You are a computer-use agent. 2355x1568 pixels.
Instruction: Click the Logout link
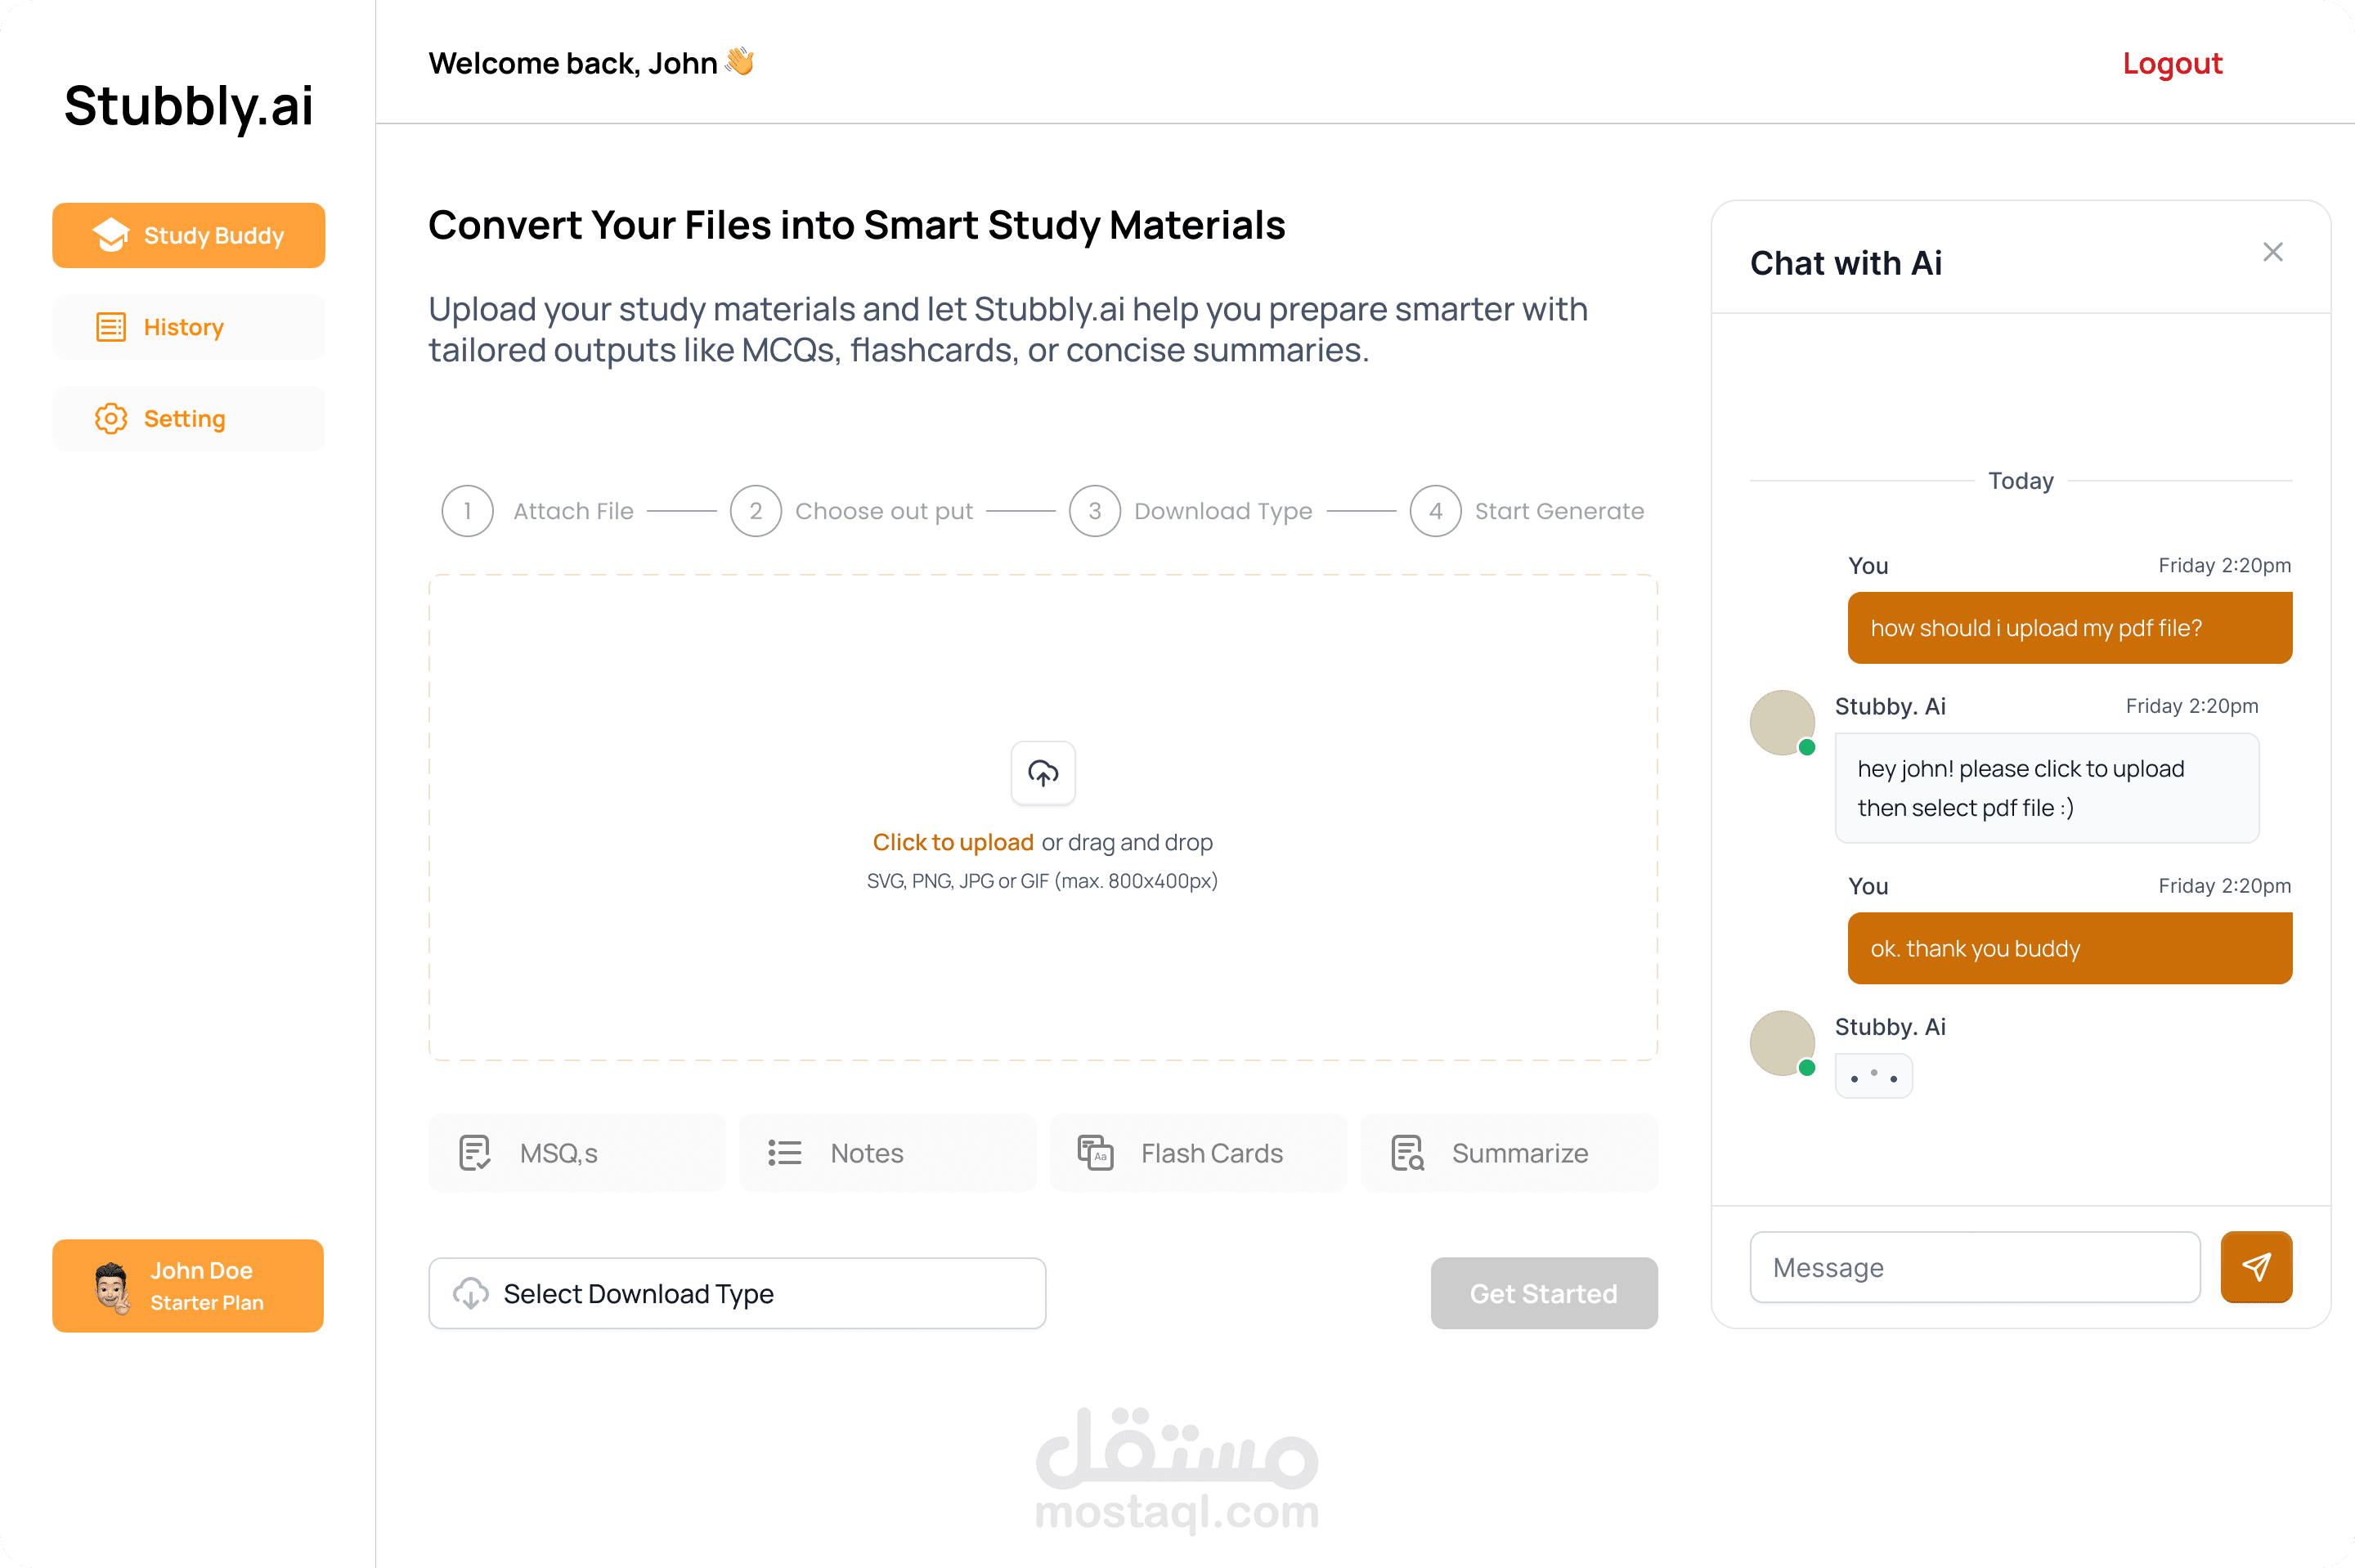tap(2172, 64)
